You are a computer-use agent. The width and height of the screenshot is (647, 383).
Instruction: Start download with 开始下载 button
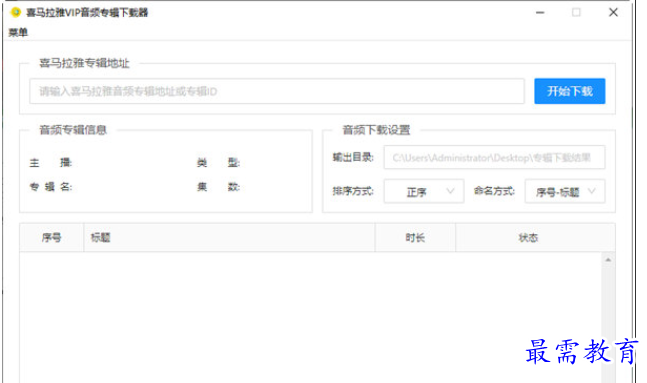click(569, 91)
